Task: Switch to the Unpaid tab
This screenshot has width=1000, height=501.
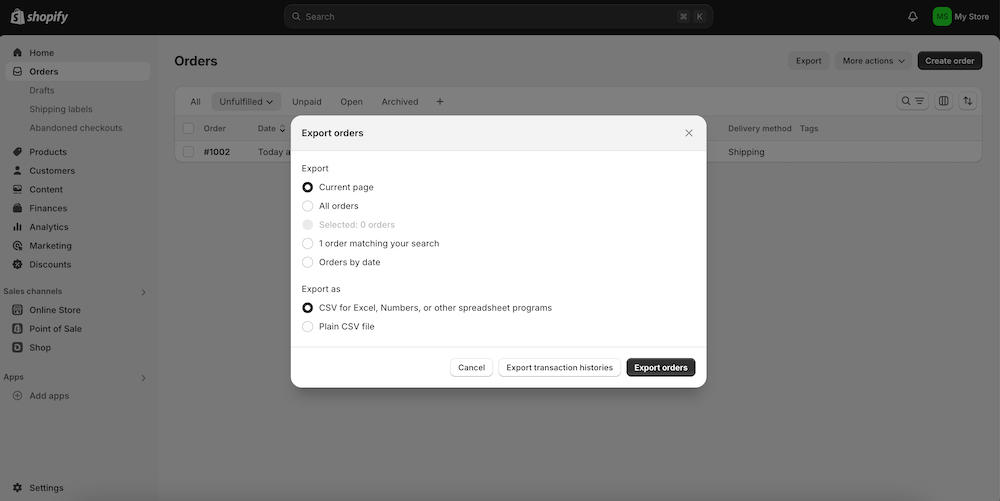Action: (307, 101)
